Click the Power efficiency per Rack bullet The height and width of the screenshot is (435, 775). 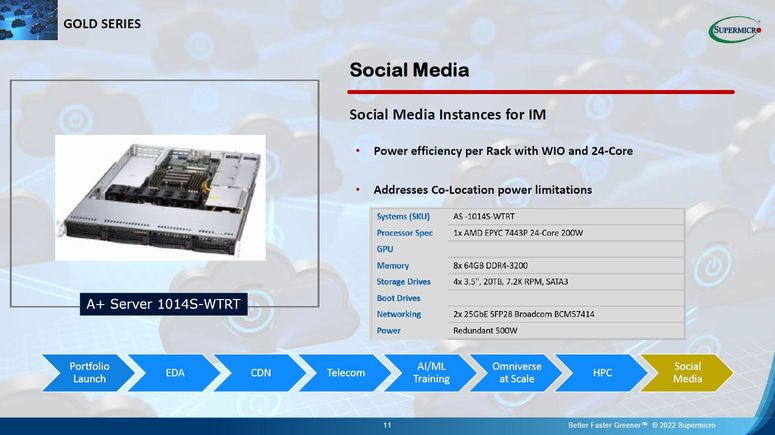pyautogui.click(x=503, y=151)
